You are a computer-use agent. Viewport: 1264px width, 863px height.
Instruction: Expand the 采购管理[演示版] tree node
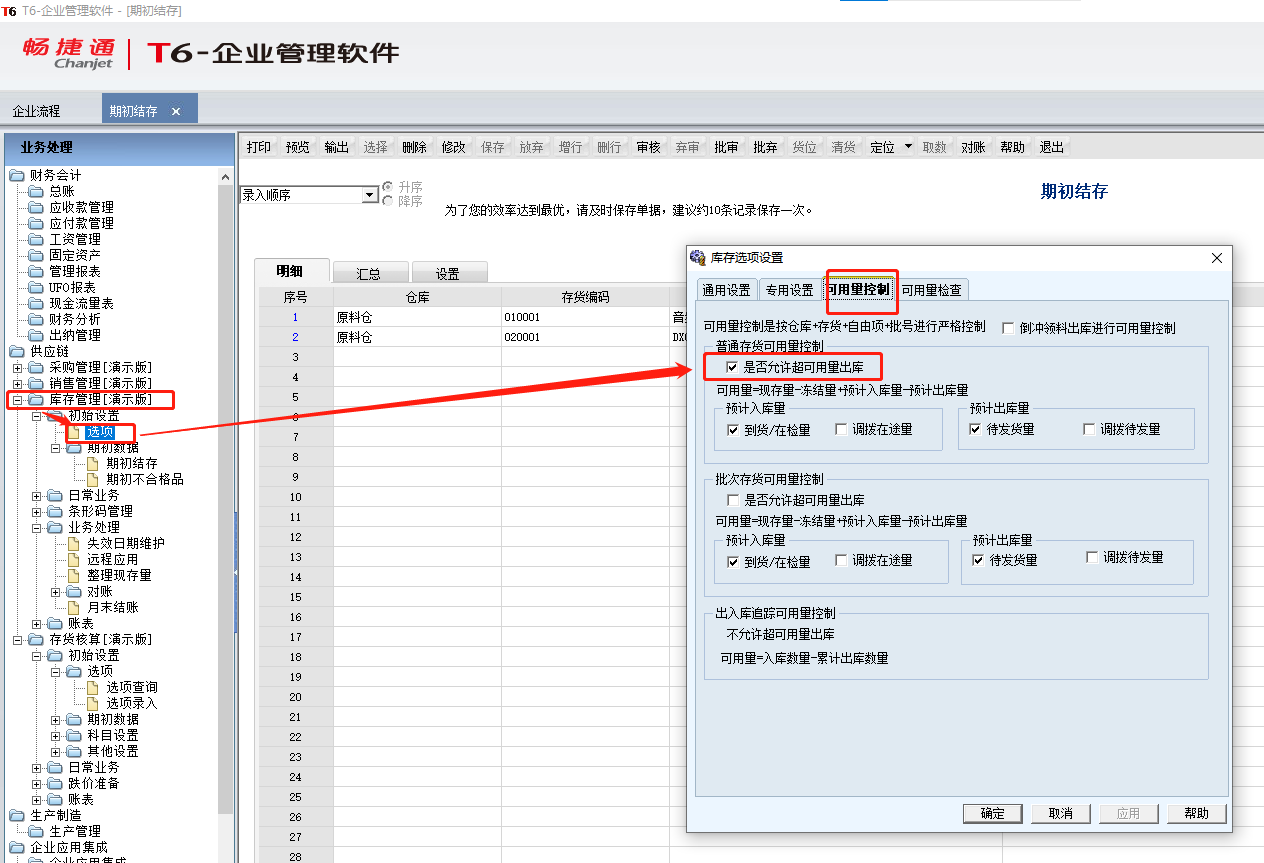click(x=17, y=367)
